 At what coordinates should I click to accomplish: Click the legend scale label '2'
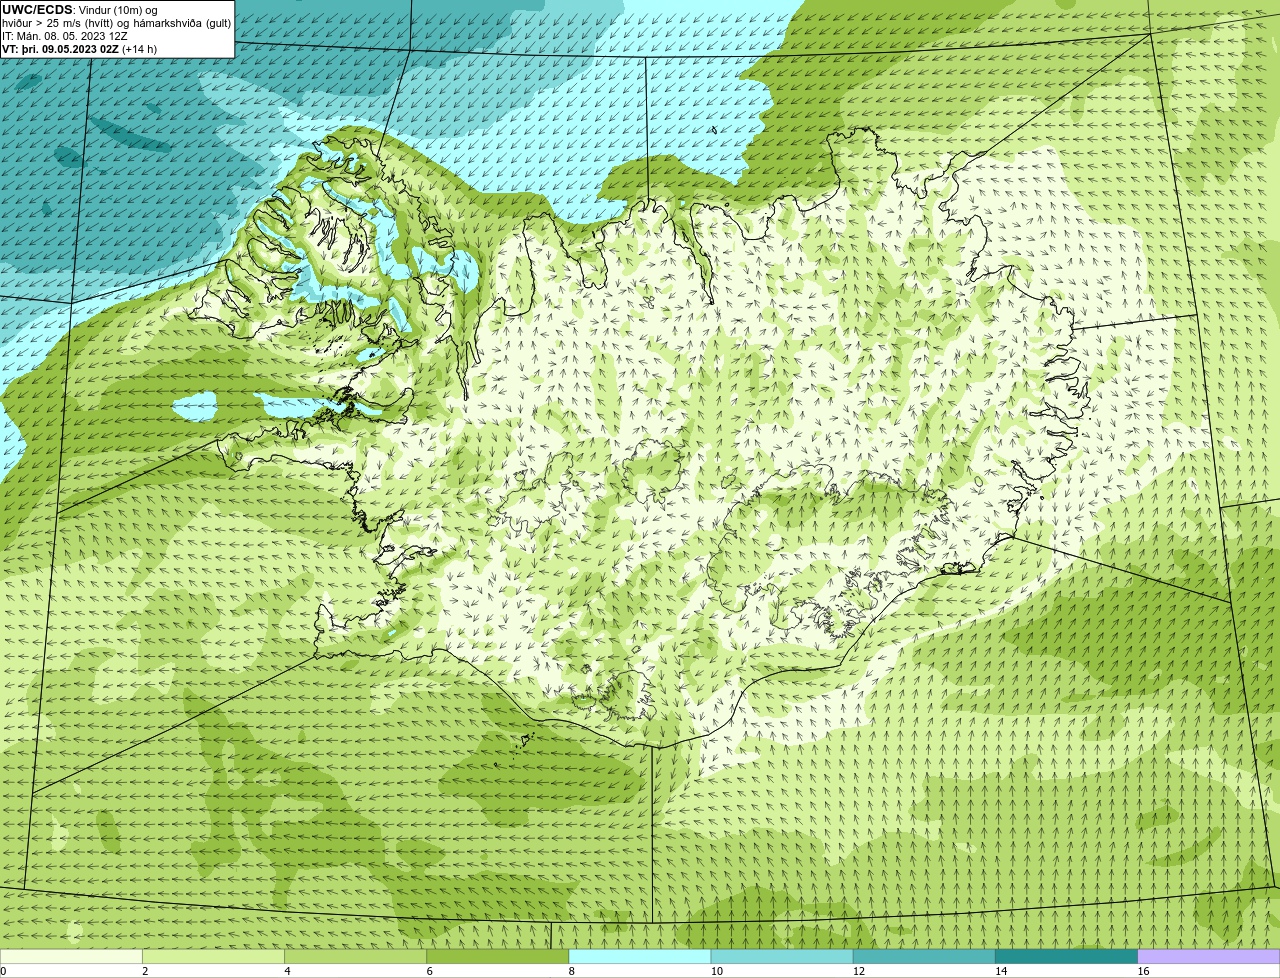[145, 971]
